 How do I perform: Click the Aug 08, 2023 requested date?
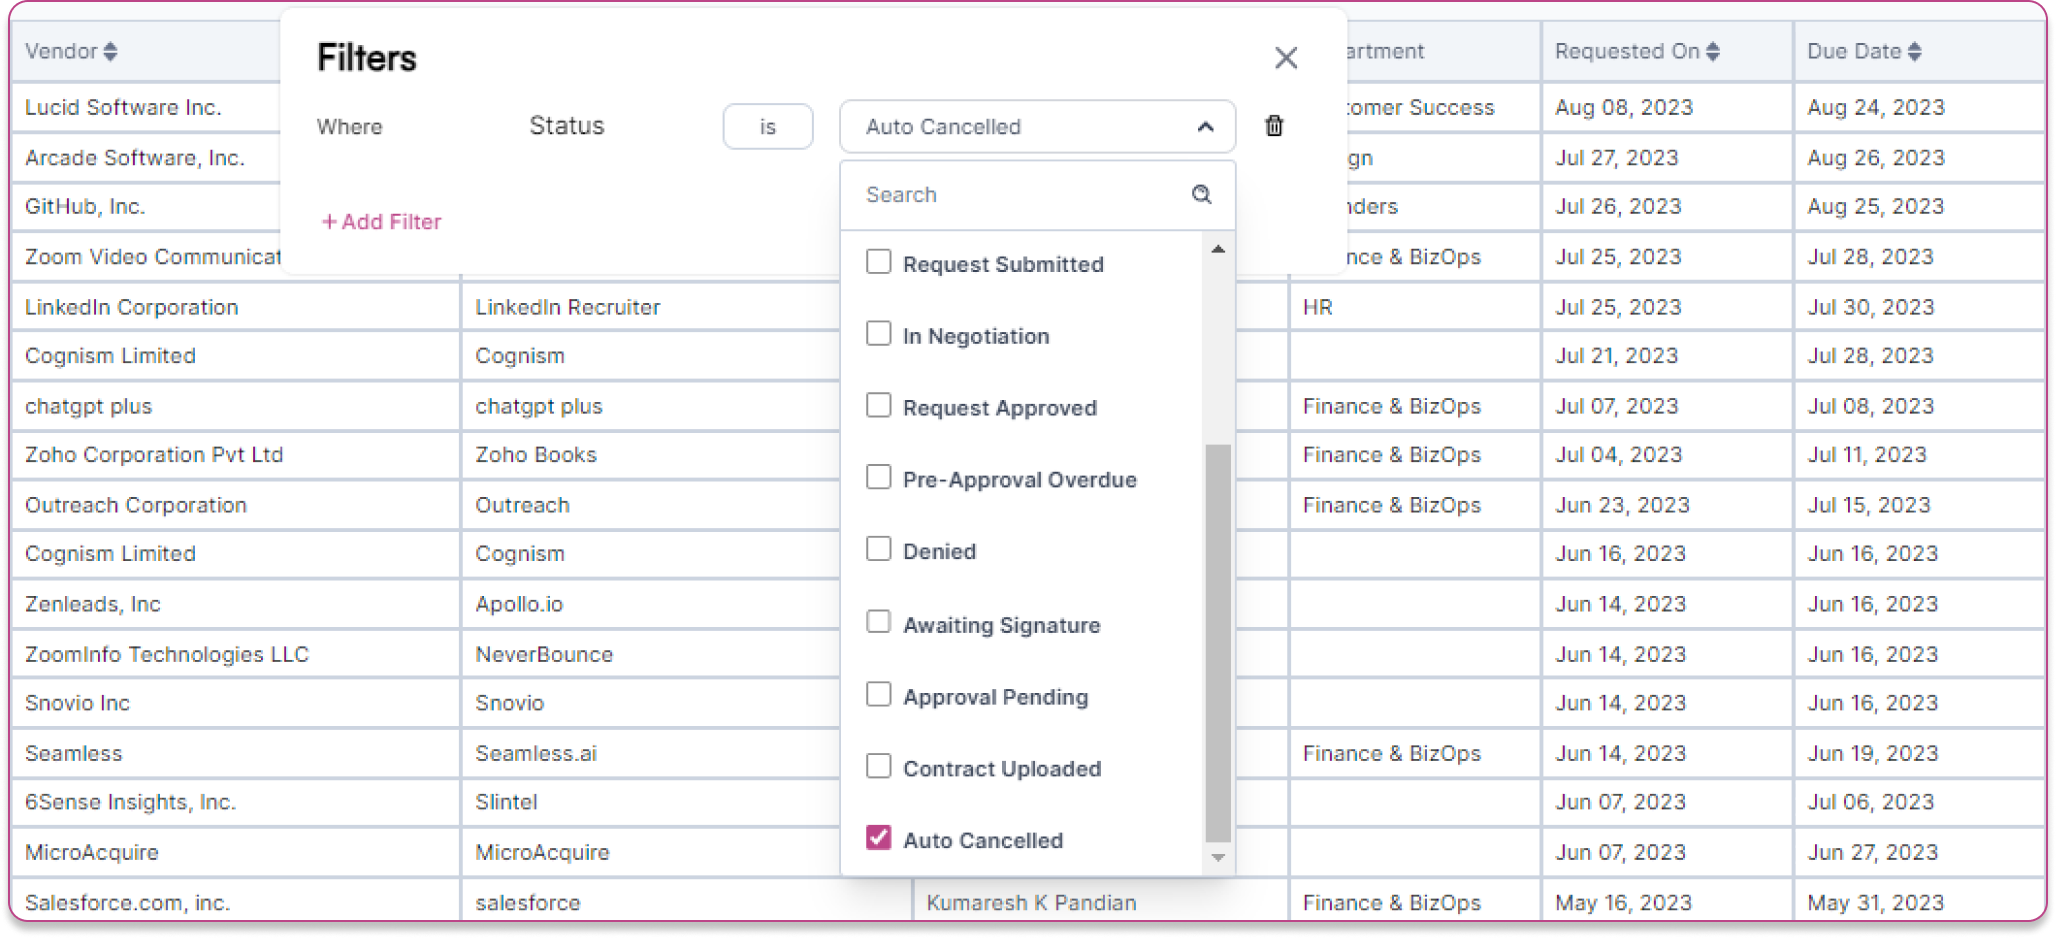[1624, 108]
